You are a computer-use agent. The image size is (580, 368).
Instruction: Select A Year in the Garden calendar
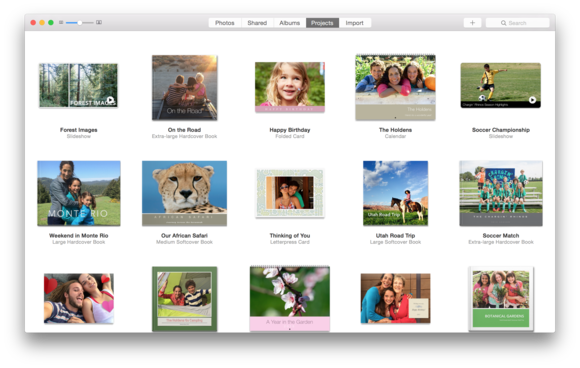click(x=290, y=298)
